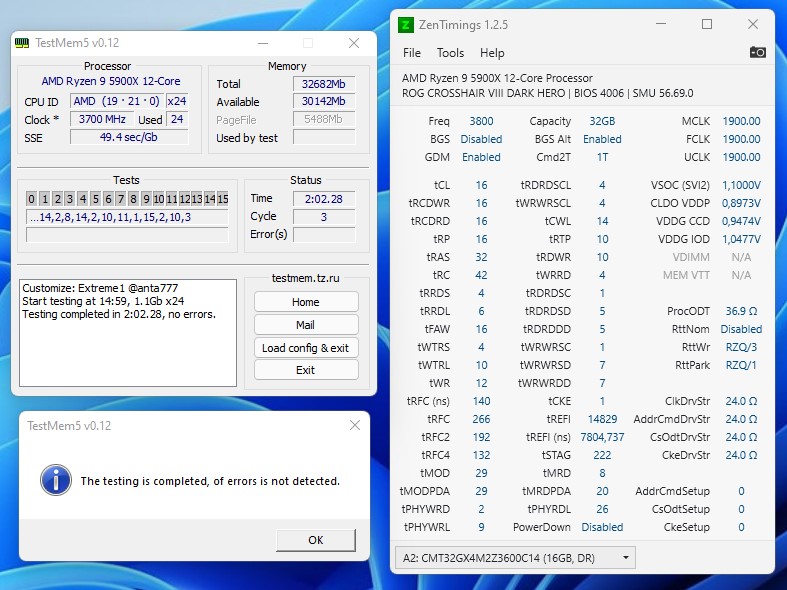Expand the A2 memory module dropdown
Image resolution: width=787 pixels, height=590 pixels.
pos(515,558)
